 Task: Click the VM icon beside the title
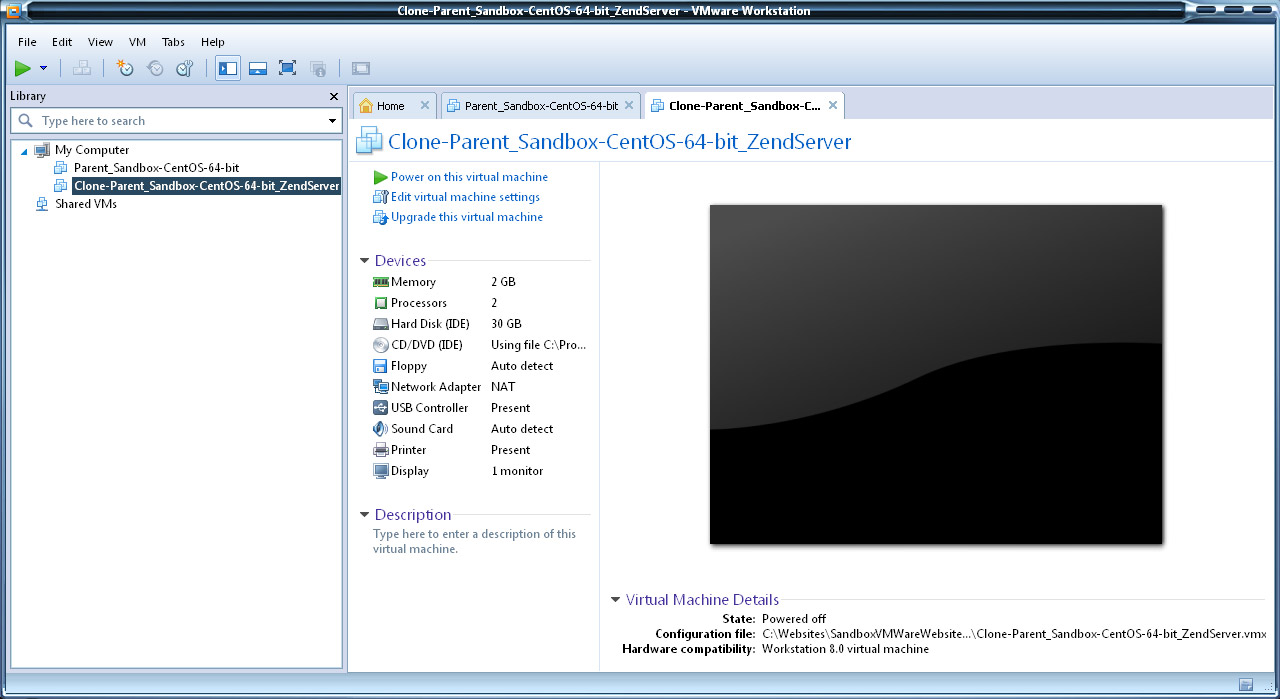tap(370, 141)
